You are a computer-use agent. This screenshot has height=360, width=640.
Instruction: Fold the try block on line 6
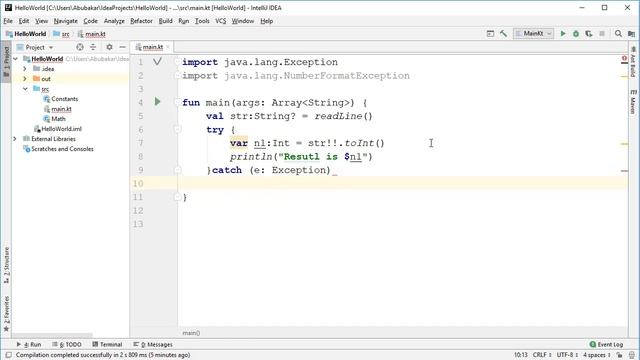pyautogui.click(x=178, y=129)
